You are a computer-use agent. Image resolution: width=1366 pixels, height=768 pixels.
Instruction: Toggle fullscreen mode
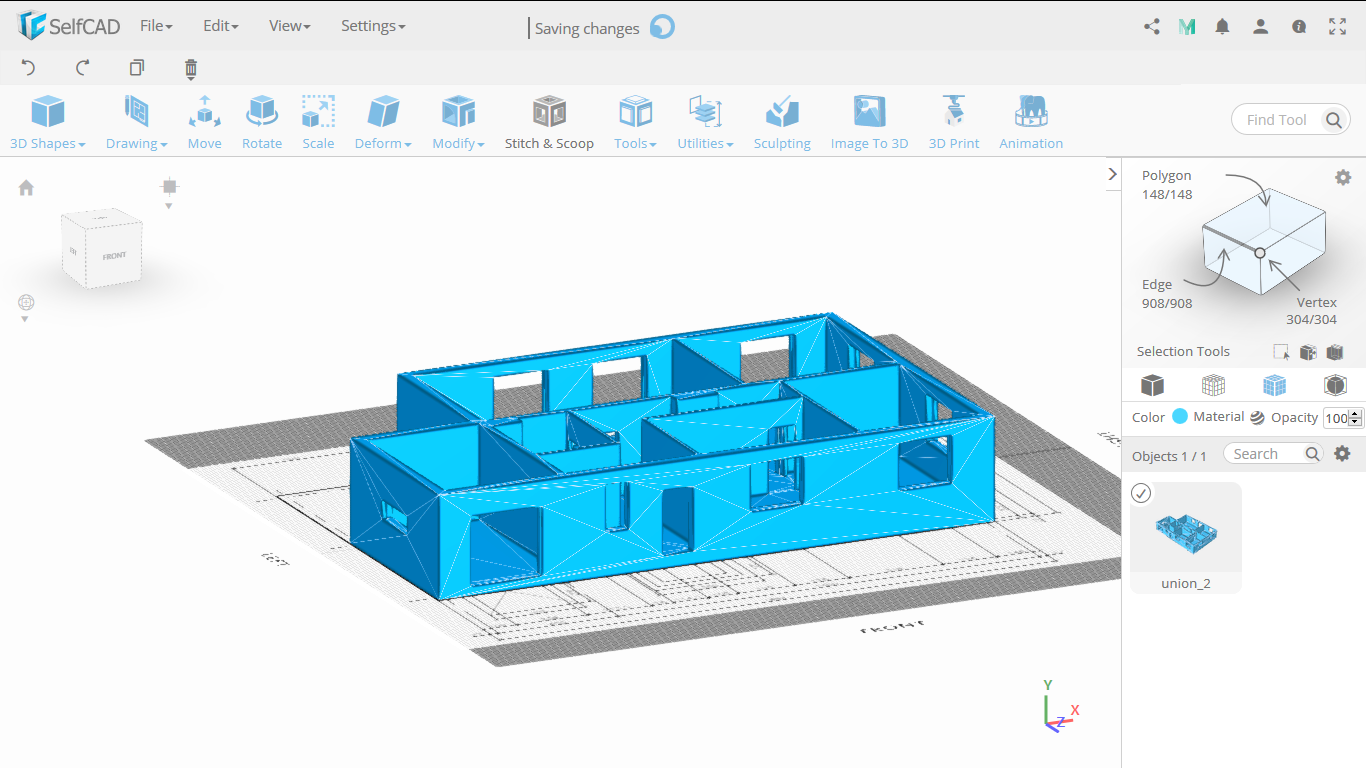(x=1337, y=27)
